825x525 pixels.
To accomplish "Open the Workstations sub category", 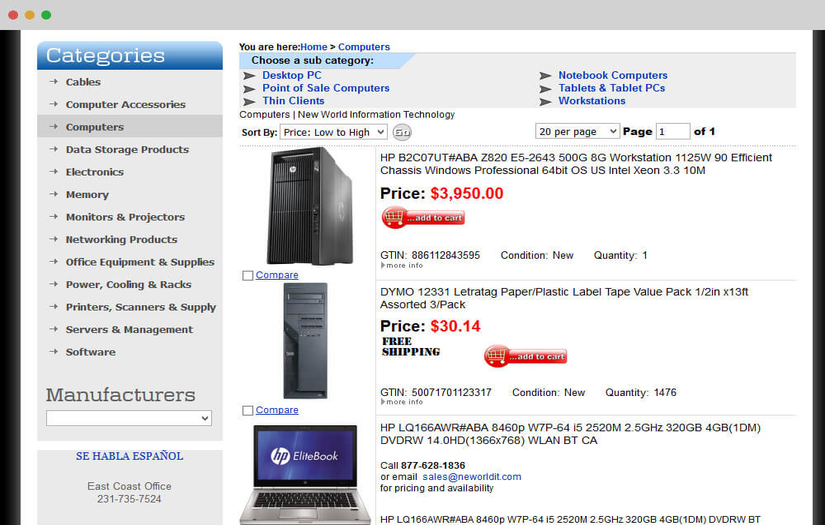I will 592,100.
